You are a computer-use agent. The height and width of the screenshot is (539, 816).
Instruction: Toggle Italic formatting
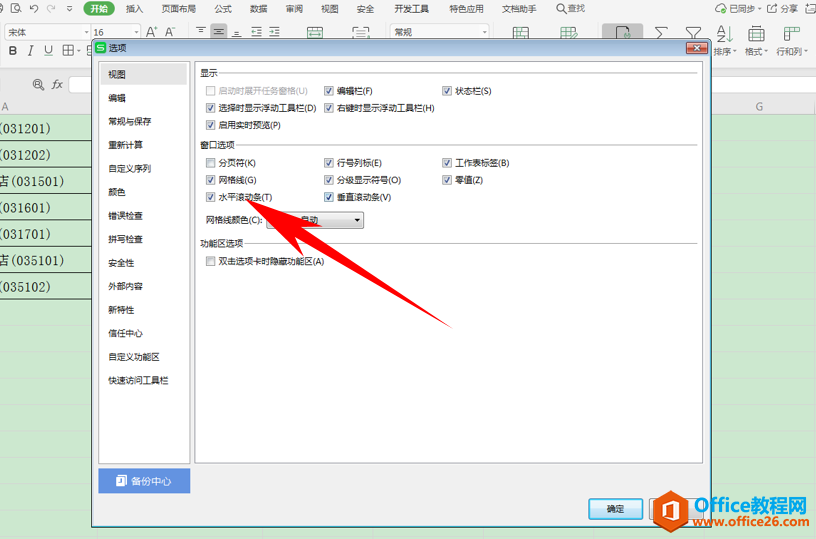(x=31, y=50)
